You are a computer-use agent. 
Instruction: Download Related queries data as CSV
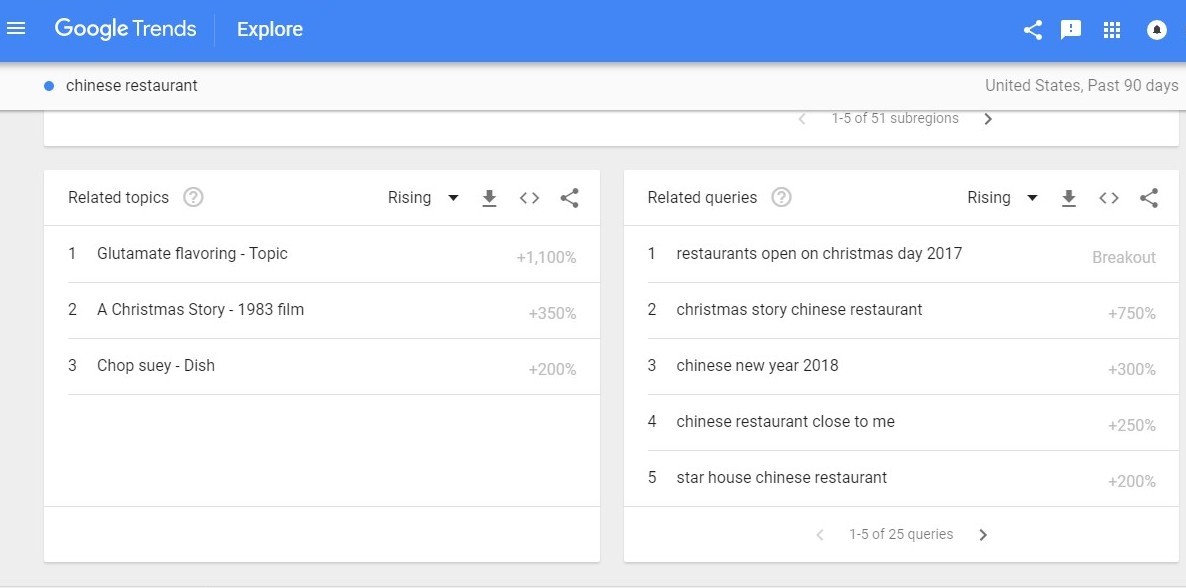pyautogui.click(x=1069, y=198)
